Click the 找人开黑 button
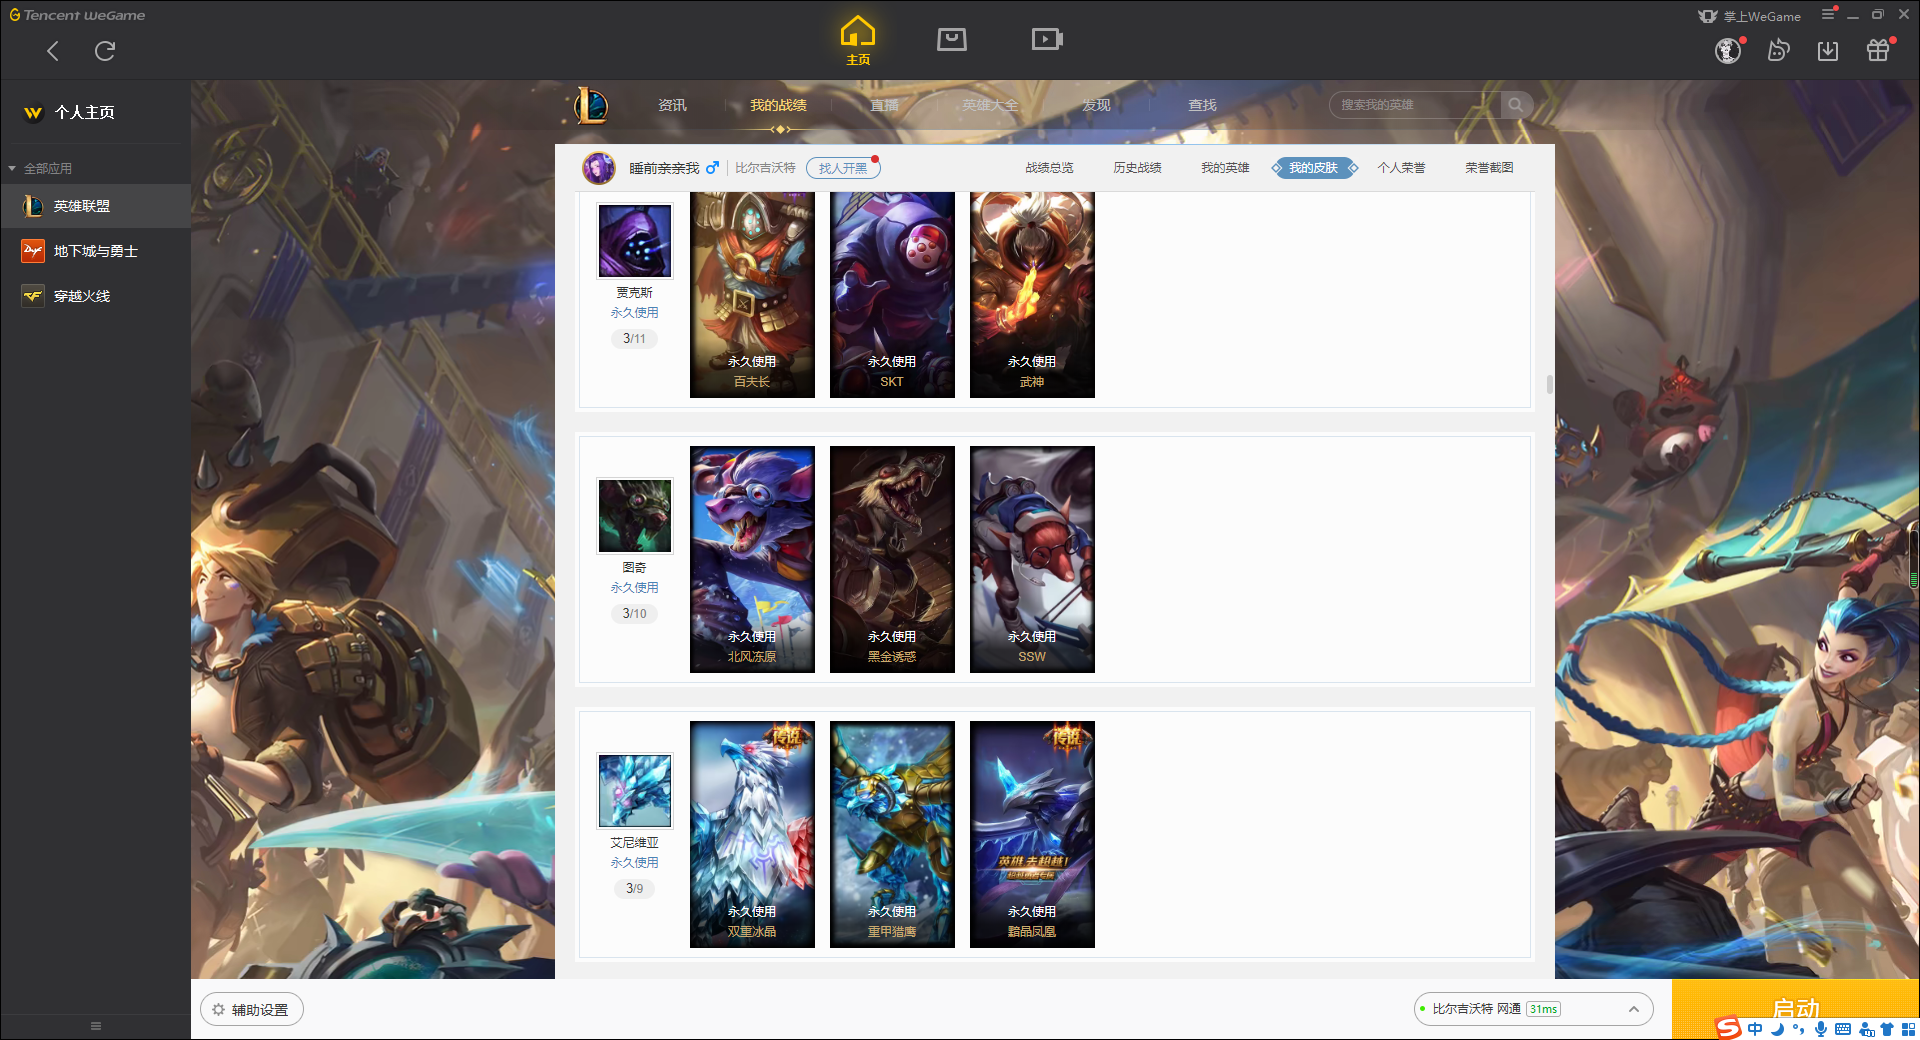Screen dimensions: 1920x1040 (843, 168)
